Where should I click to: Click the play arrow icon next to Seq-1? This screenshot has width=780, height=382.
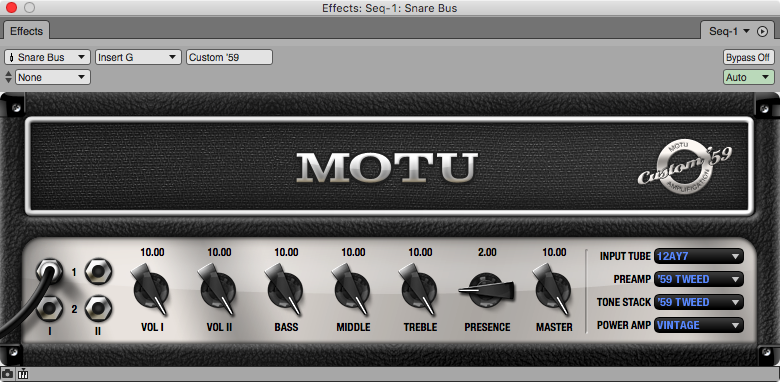pyautogui.click(x=762, y=31)
